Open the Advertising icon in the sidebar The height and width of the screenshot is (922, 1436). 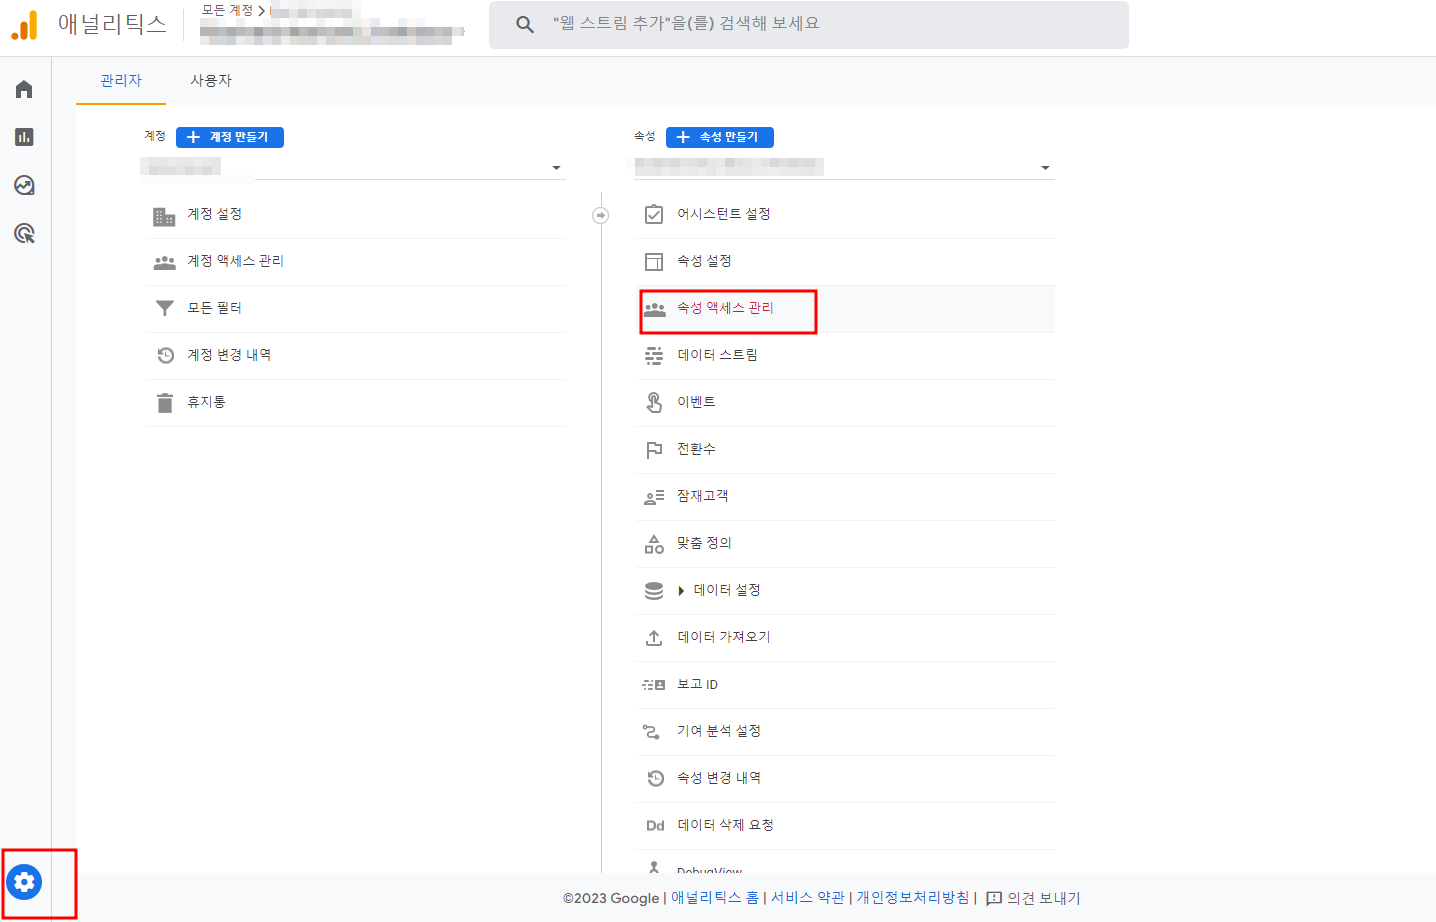[24, 233]
